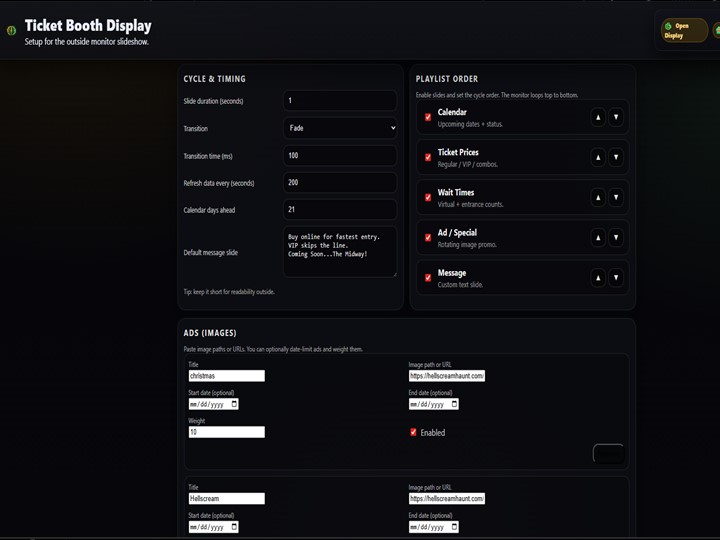Click the Calendar days ahead field

[x=340, y=209]
